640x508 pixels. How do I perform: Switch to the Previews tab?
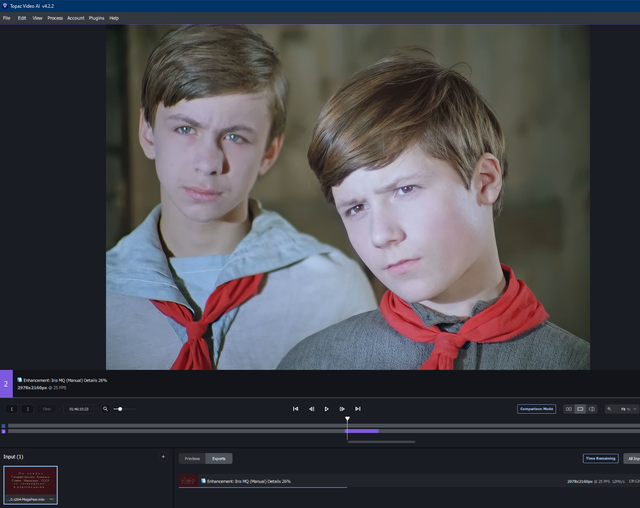click(192, 459)
